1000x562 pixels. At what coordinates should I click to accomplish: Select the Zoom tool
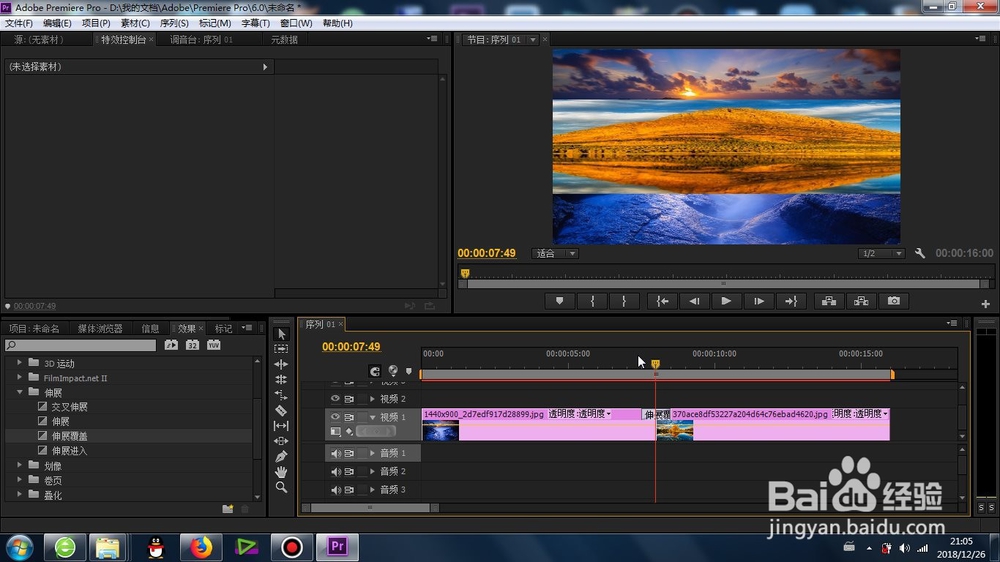coord(281,487)
